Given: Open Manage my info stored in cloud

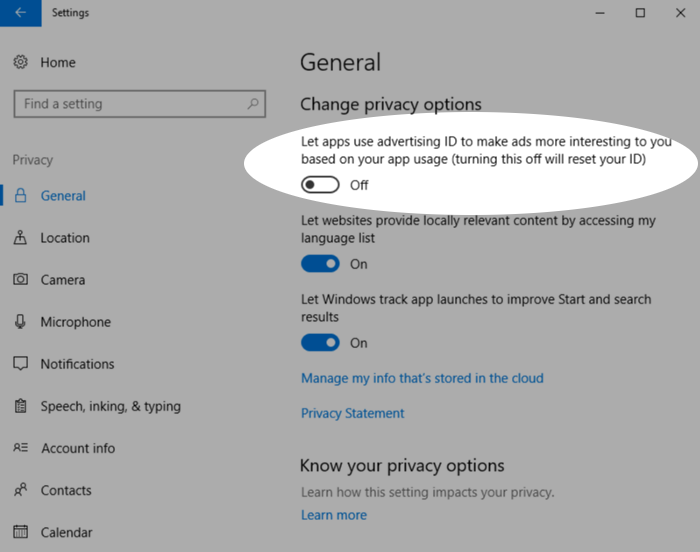Looking at the screenshot, I should tap(422, 378).
